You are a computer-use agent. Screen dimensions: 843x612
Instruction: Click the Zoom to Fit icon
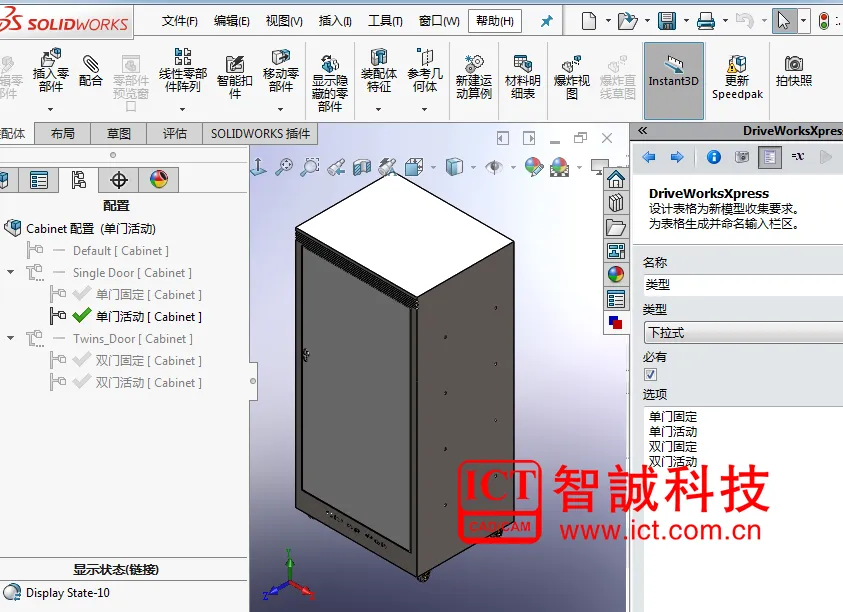[x=284, y=167]
